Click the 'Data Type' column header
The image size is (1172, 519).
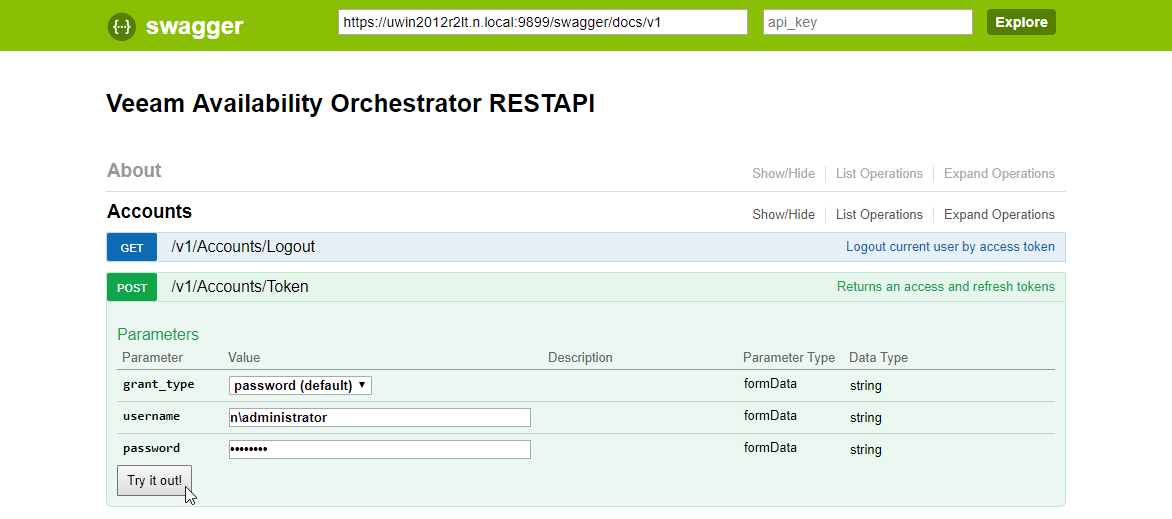(878, 357)
